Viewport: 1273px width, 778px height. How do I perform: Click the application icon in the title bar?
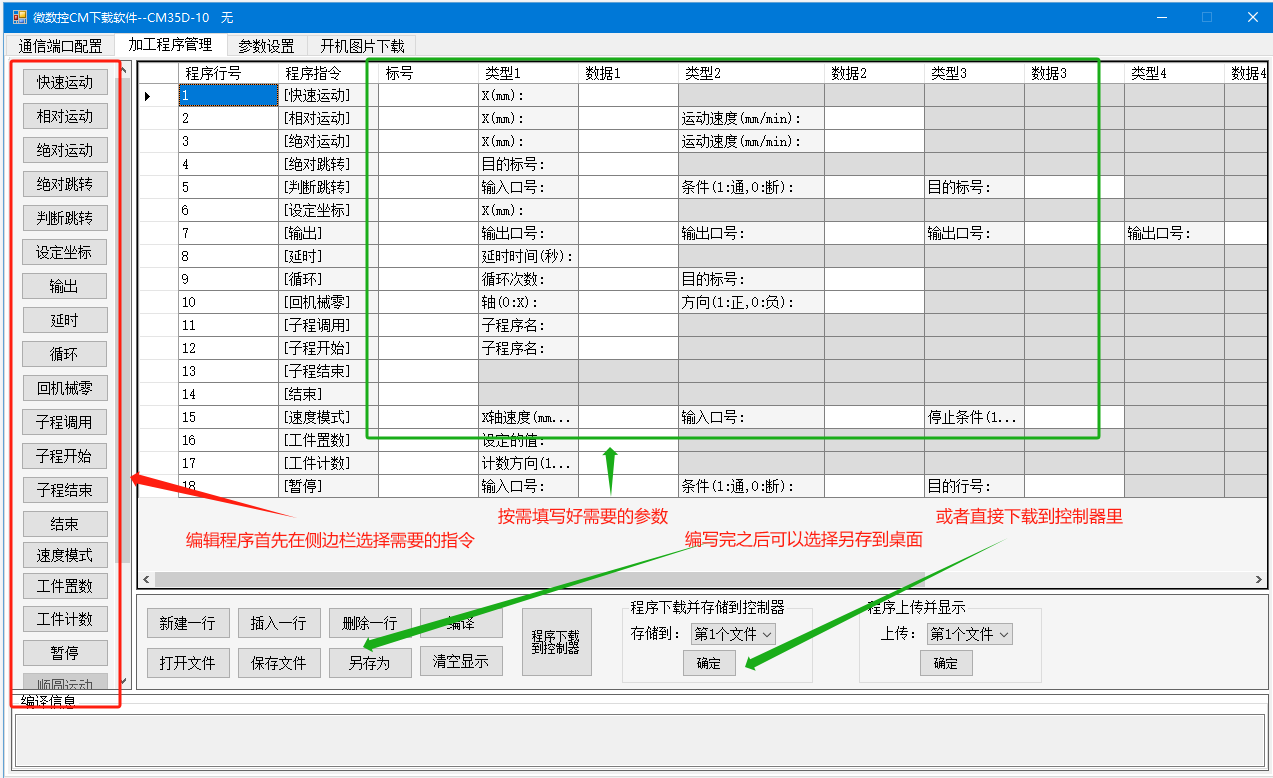click(19, 17)
